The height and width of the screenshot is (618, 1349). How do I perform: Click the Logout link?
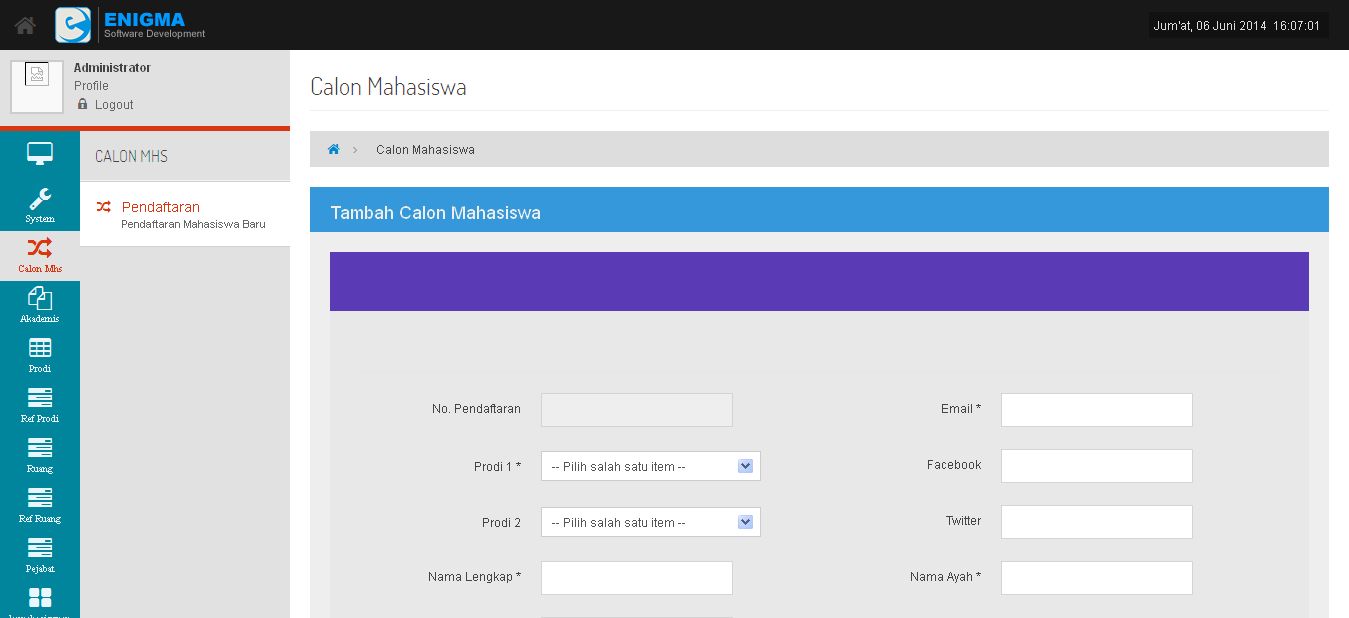click(114, 105)
